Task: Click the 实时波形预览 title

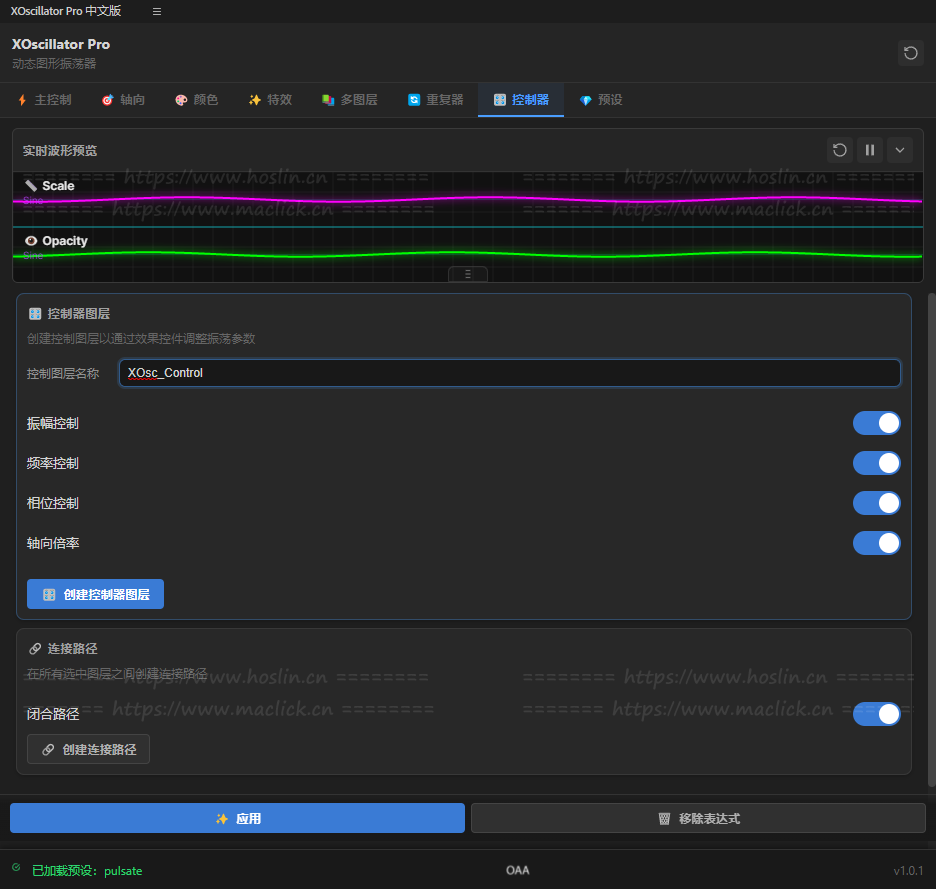Action: click(60, 150)
